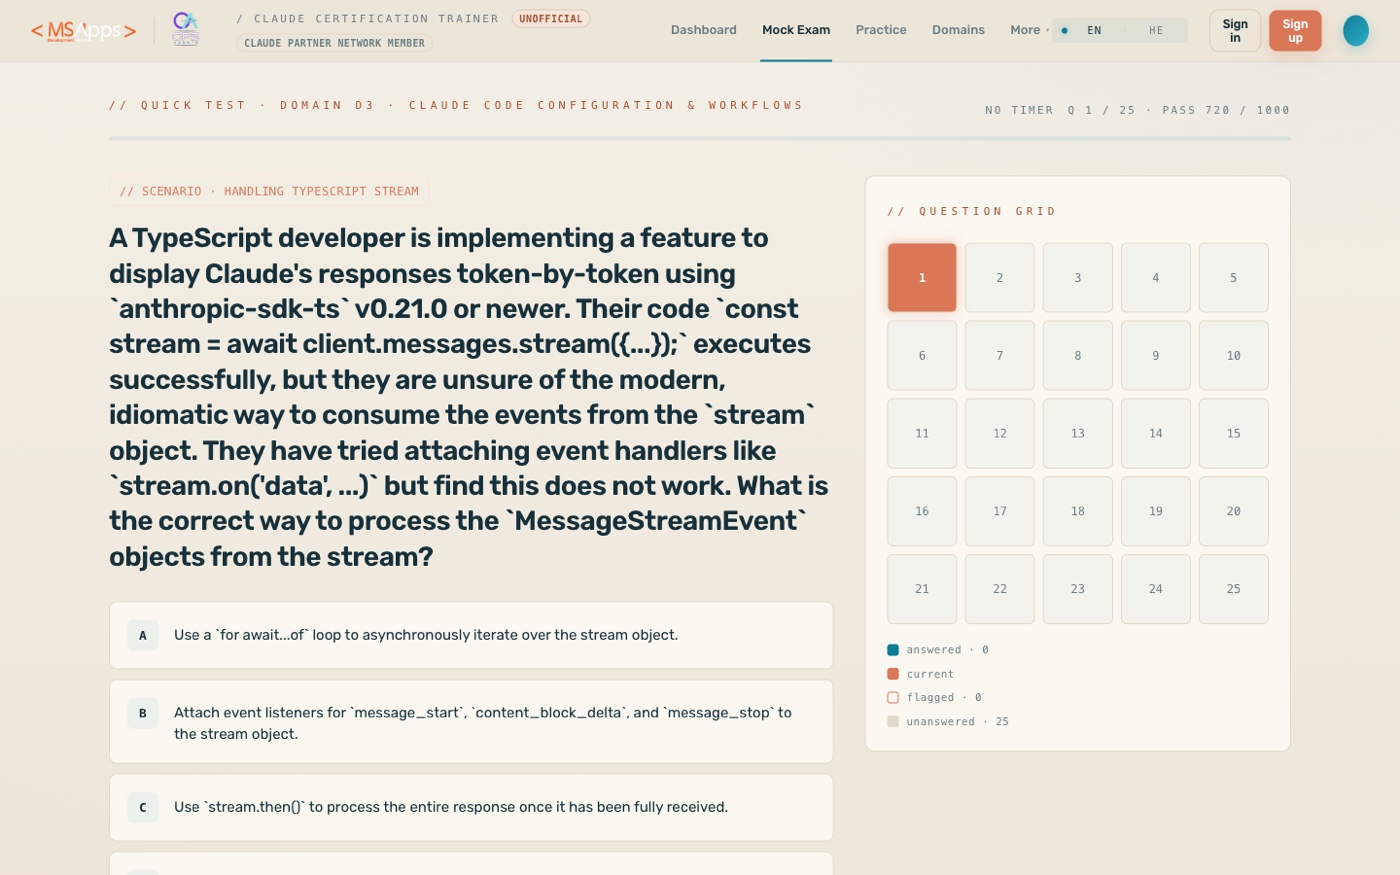Select question 25 in the grid
The height and width of the screenshot is (875, 1400).
click(1234, 590)
